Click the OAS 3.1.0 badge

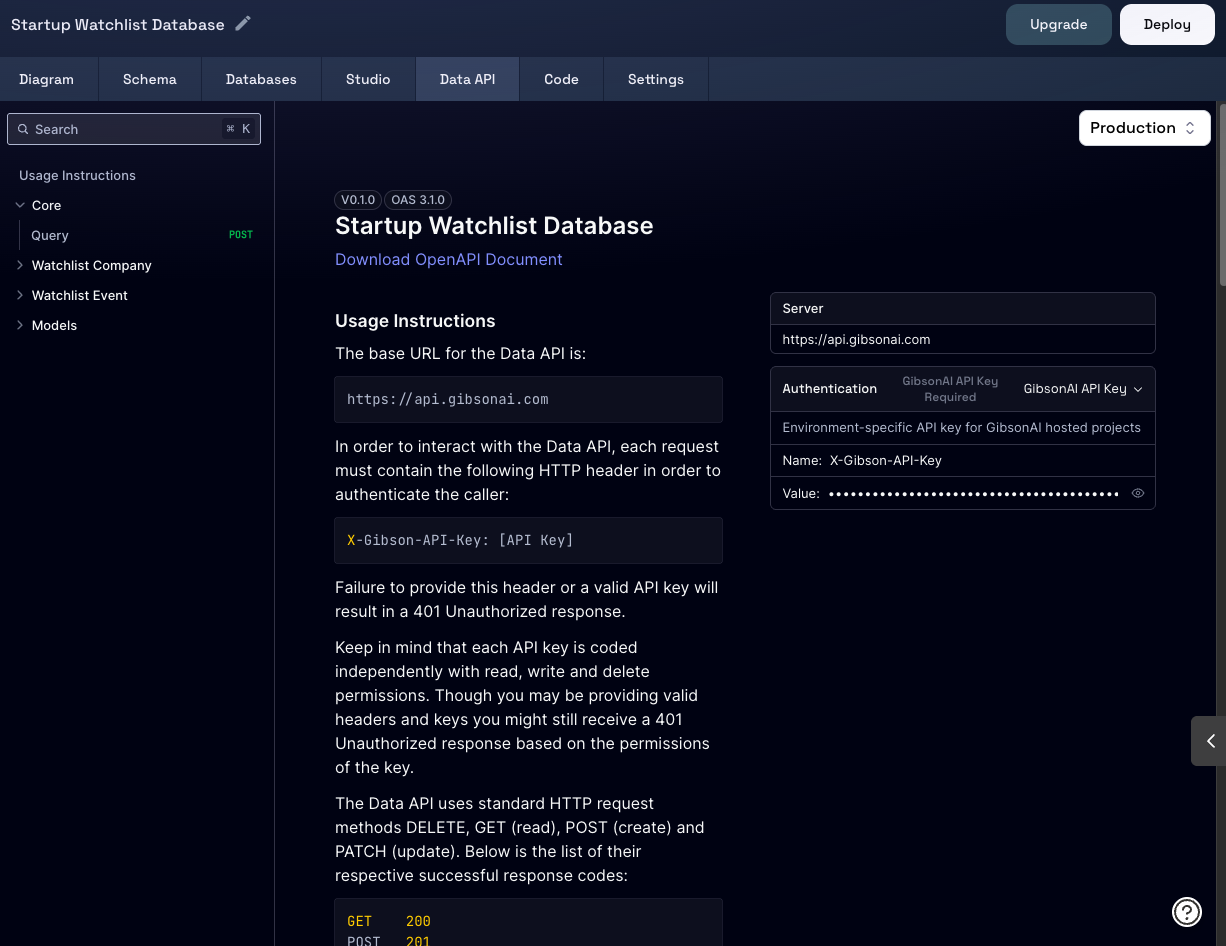(x=418, y=200)
